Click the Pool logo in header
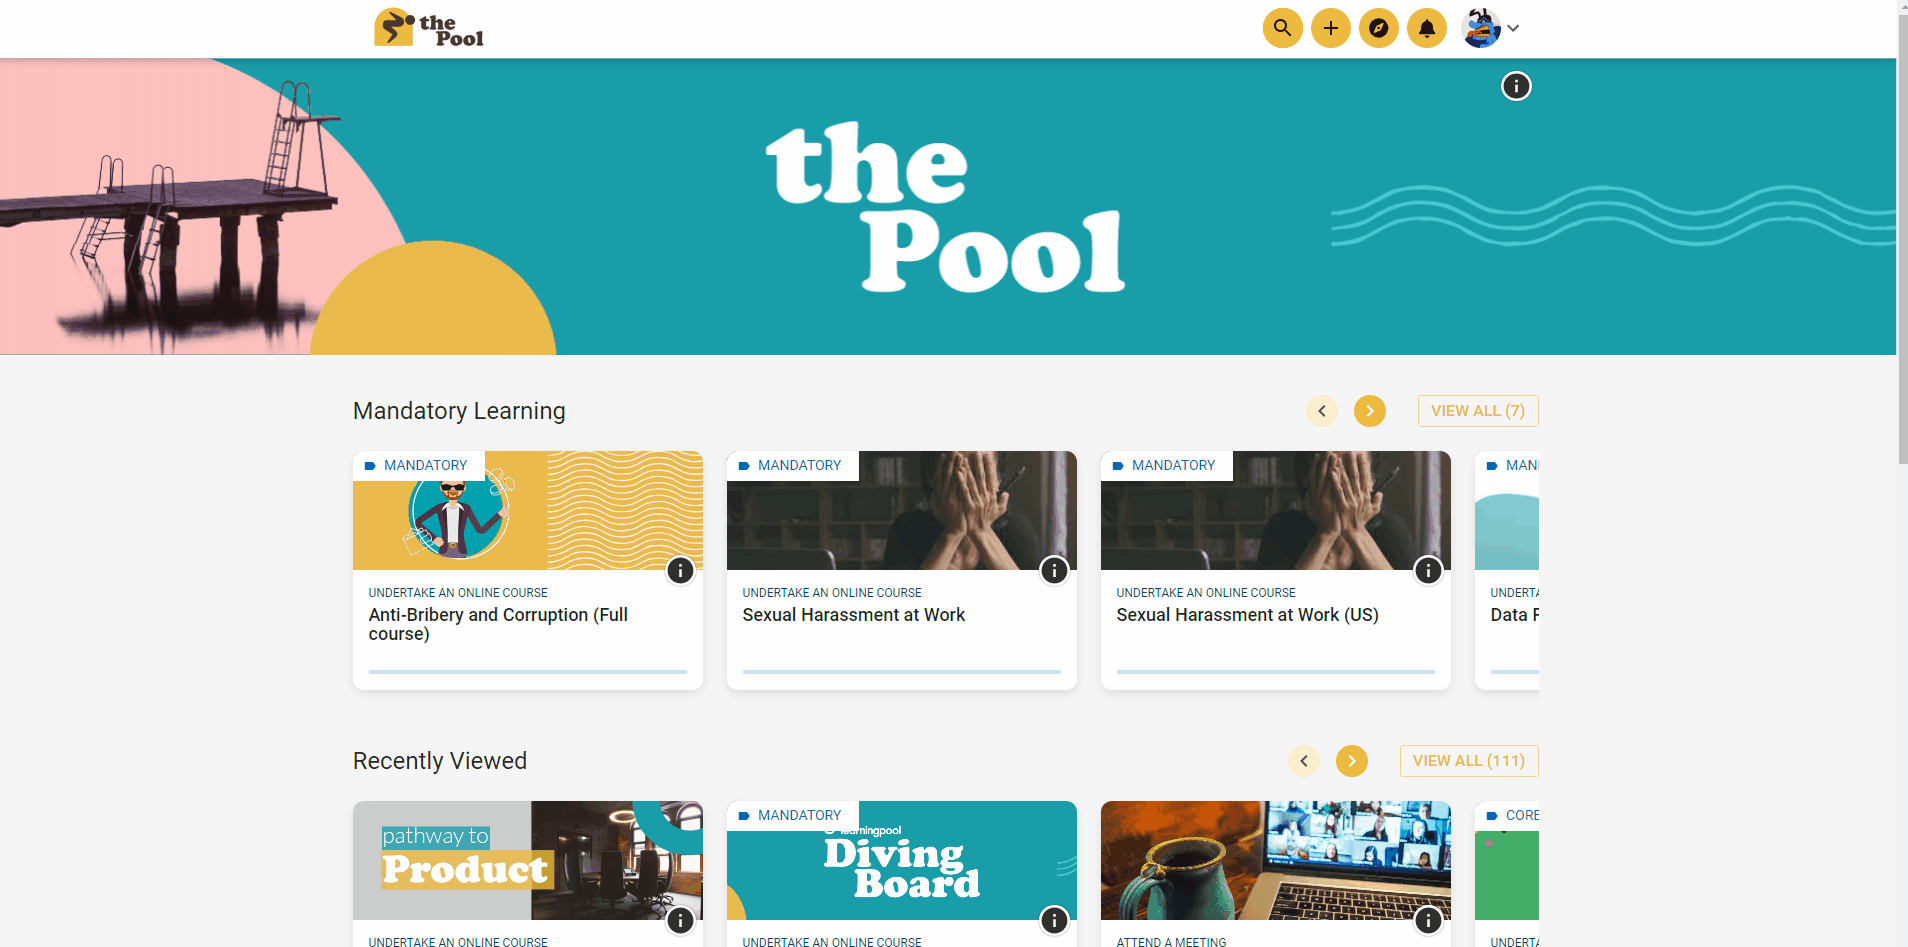Viewport: 1908px width, 947px height. [429, 28]
